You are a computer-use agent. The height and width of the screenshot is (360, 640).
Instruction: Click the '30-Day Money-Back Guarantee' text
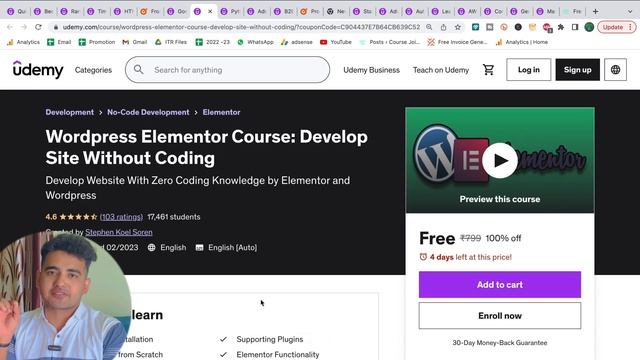500,343
